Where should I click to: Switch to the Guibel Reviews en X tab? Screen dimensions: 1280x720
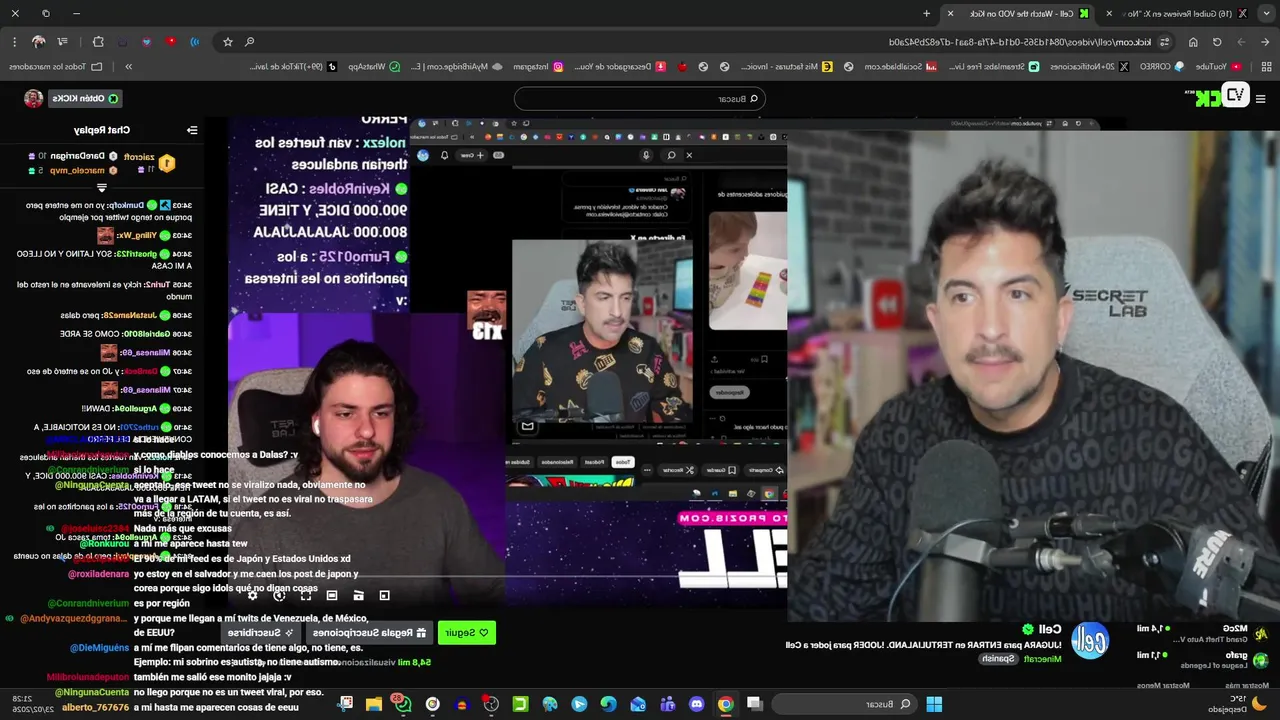point(1178,13)
